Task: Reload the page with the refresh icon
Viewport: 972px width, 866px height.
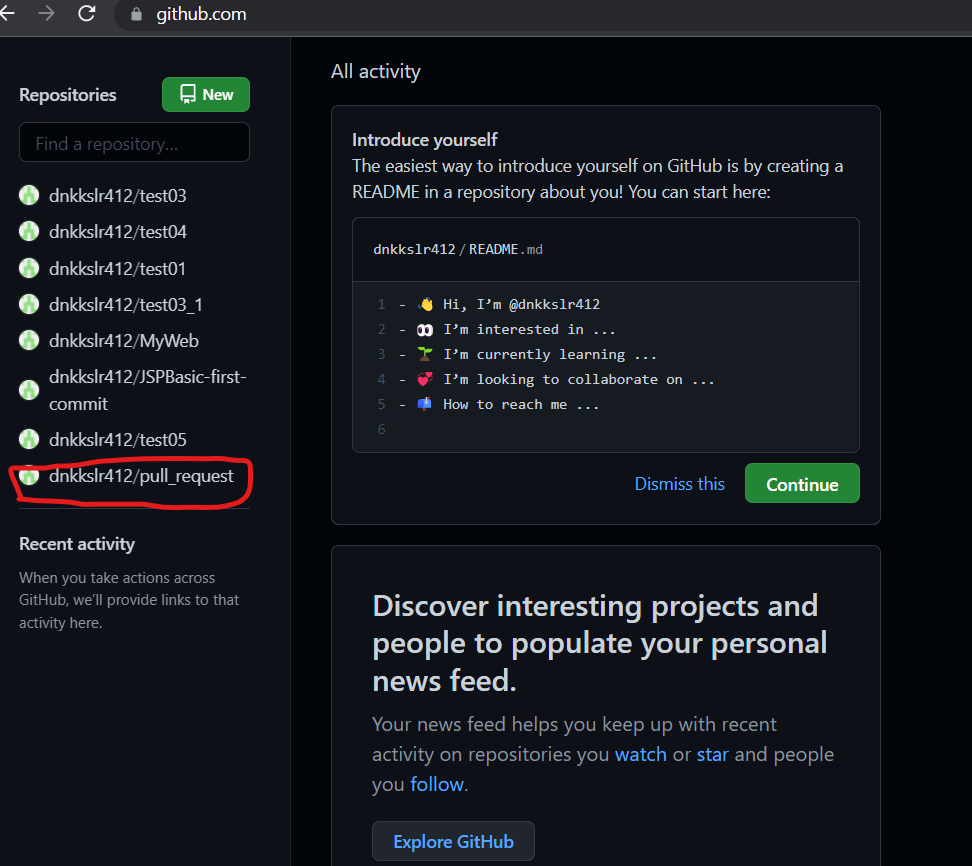Action: pyautogui.click(x=87, y=13)
